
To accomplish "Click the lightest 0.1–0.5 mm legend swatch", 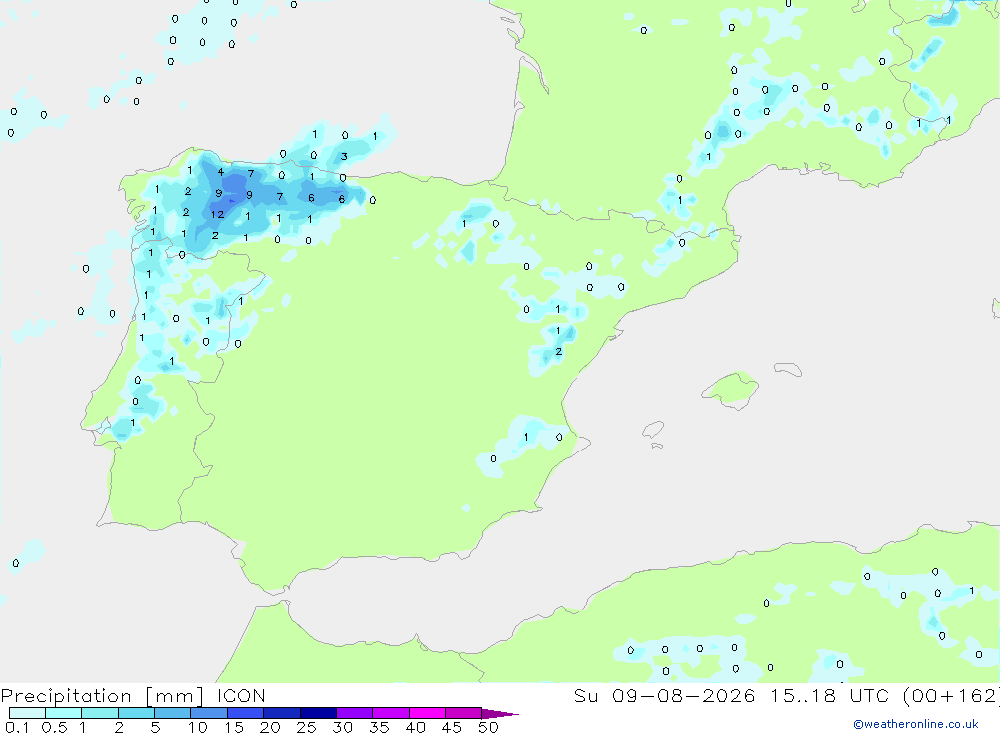I will coord(27,713).
